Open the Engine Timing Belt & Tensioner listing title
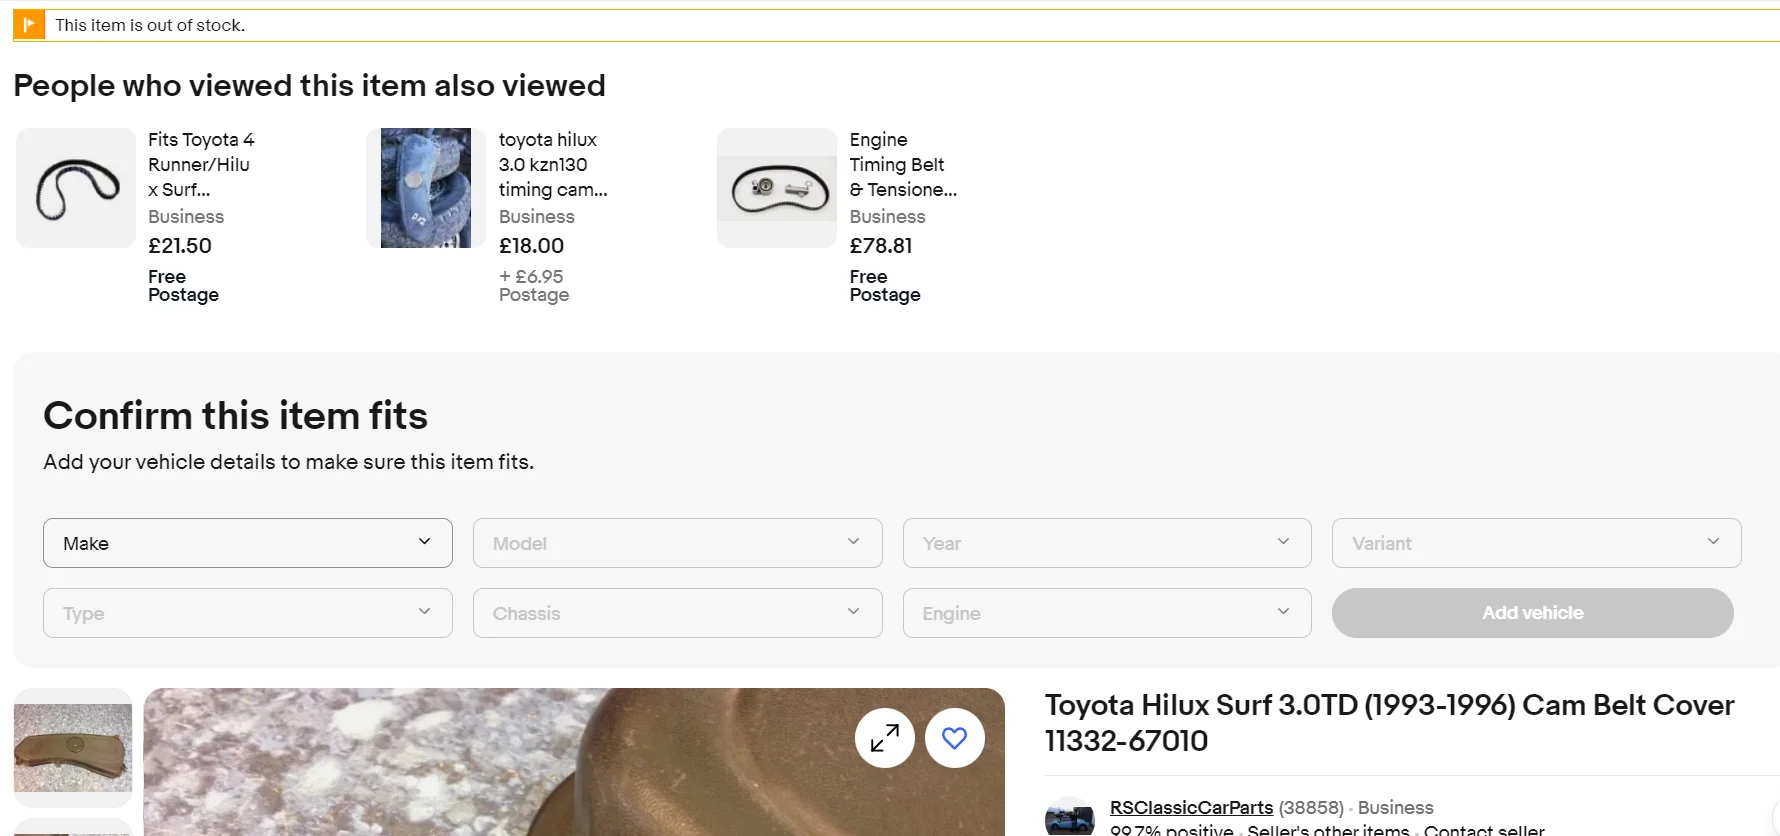1780x836 pixels. pyautogui.click(x=903, y=165)
